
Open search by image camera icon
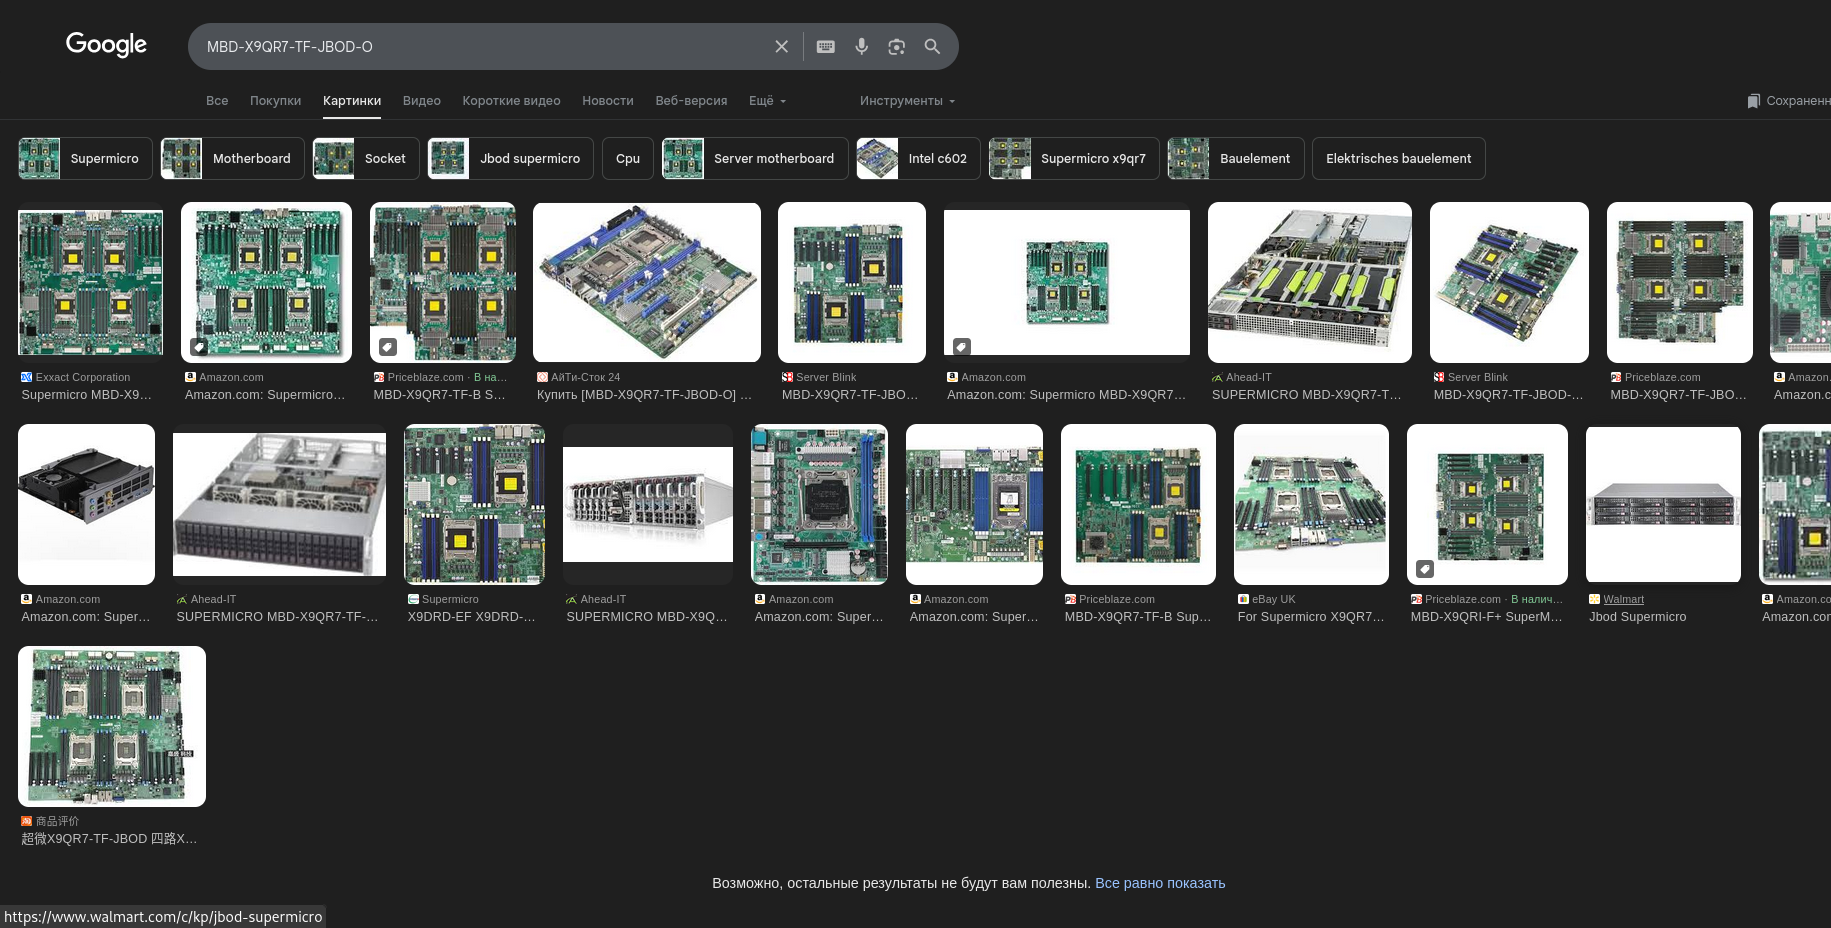(896, 47)
